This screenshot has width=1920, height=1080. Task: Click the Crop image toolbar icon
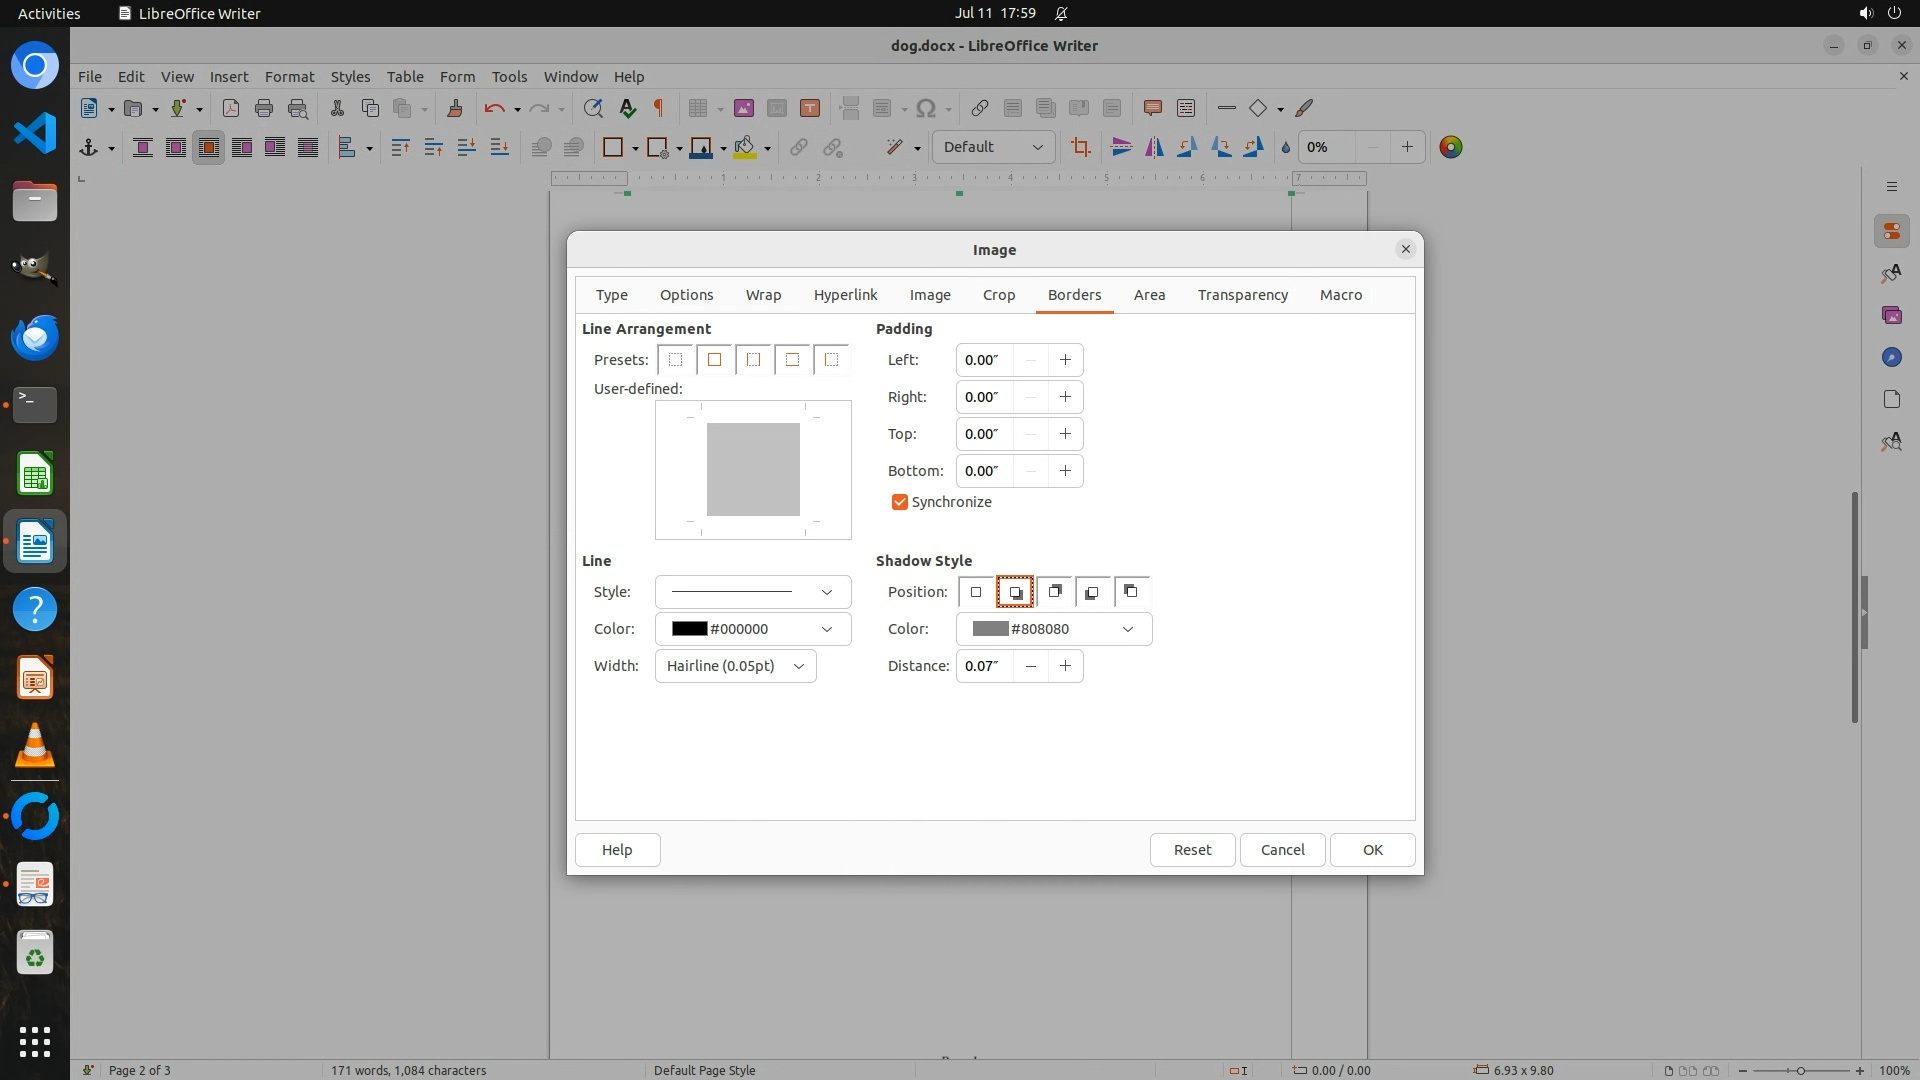(1080, 147)
